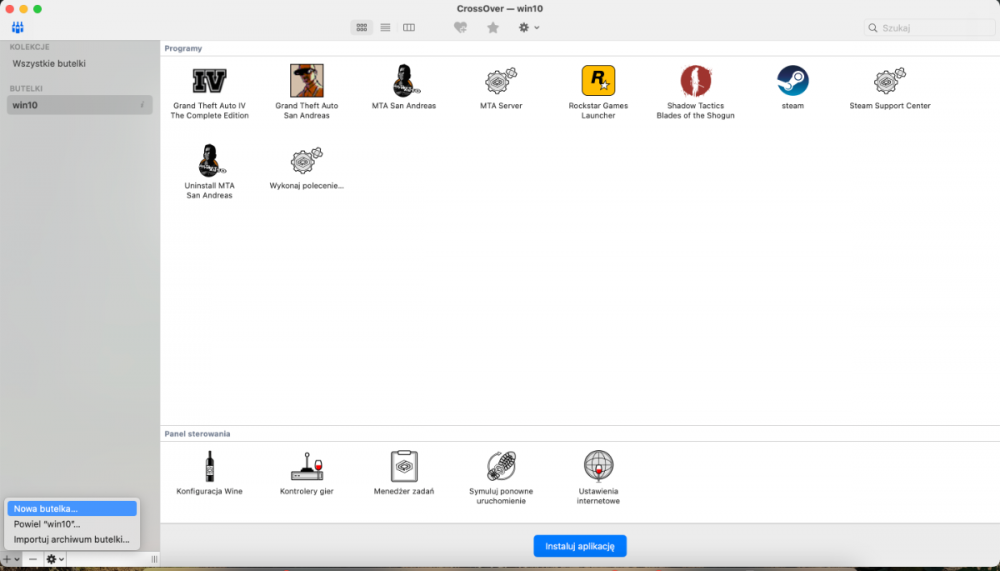Image resolution: width=1000 pixels, height=571 pixels.
Task: Click the CrossOver bottles sidebar icon
Action: point(18,27)
